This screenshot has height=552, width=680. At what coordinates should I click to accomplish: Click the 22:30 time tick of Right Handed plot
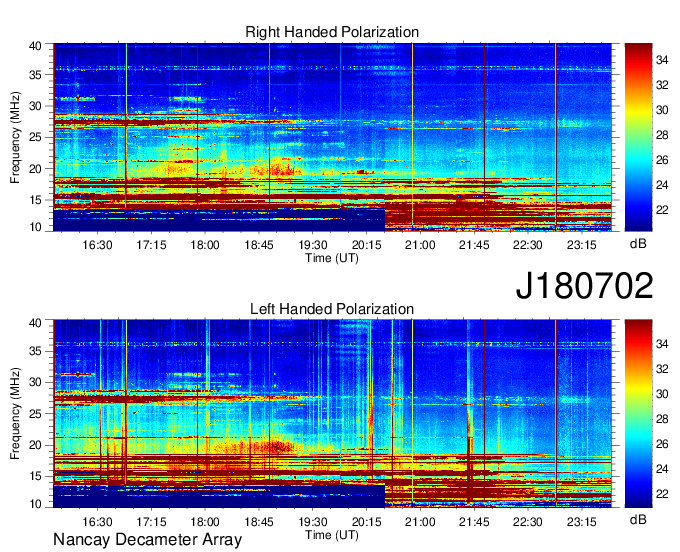528,245
